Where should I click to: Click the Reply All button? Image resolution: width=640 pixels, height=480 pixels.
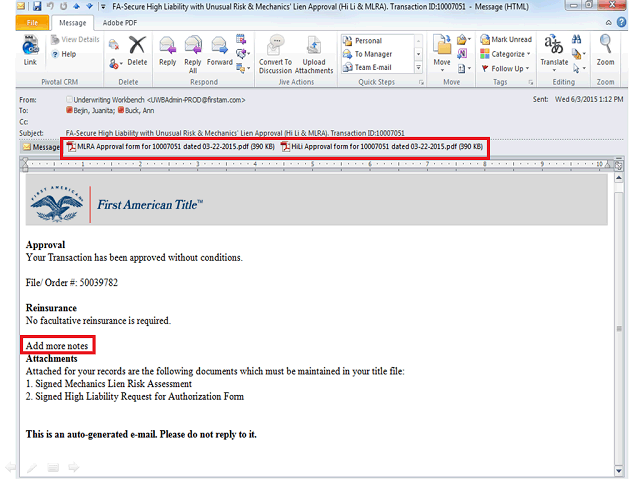click(193, 54)
